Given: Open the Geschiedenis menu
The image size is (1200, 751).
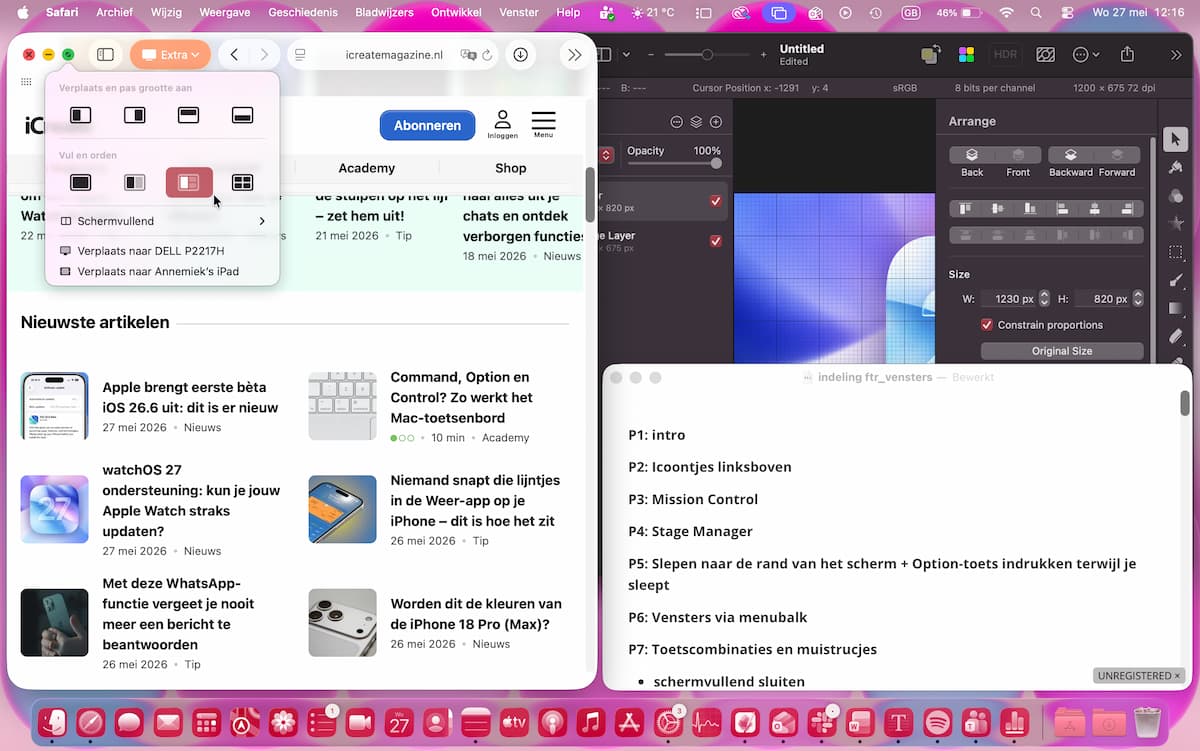Looking at the screenshot, I should (x=304, y=12).
